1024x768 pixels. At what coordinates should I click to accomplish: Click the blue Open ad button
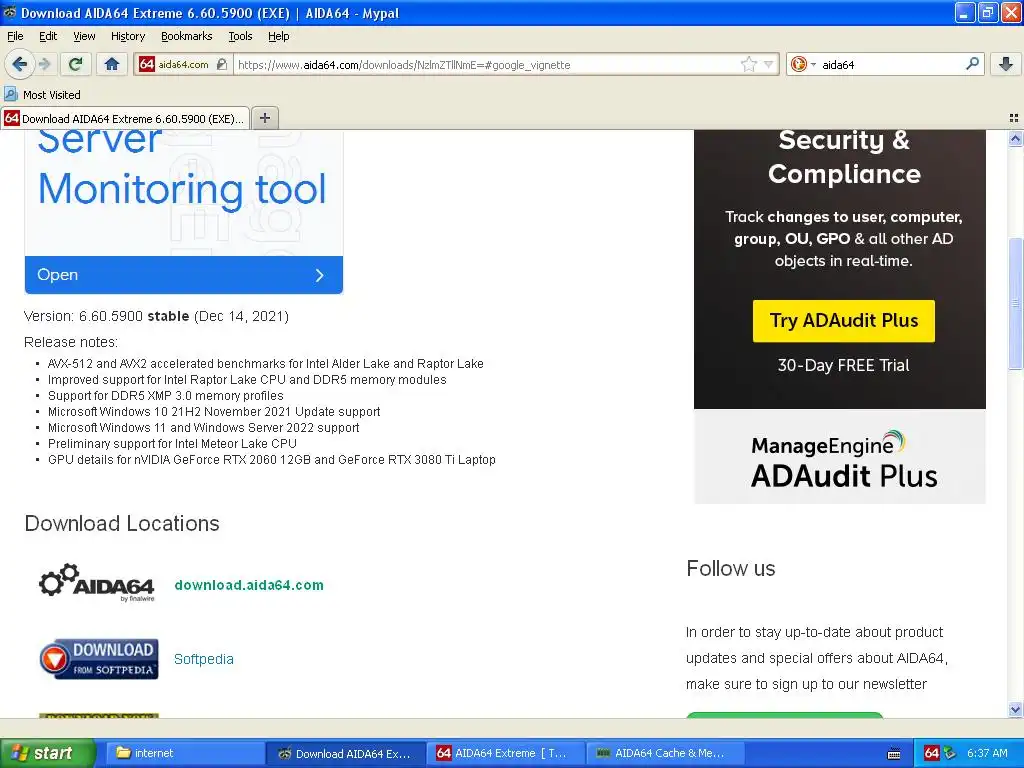[x=184, y=275]
